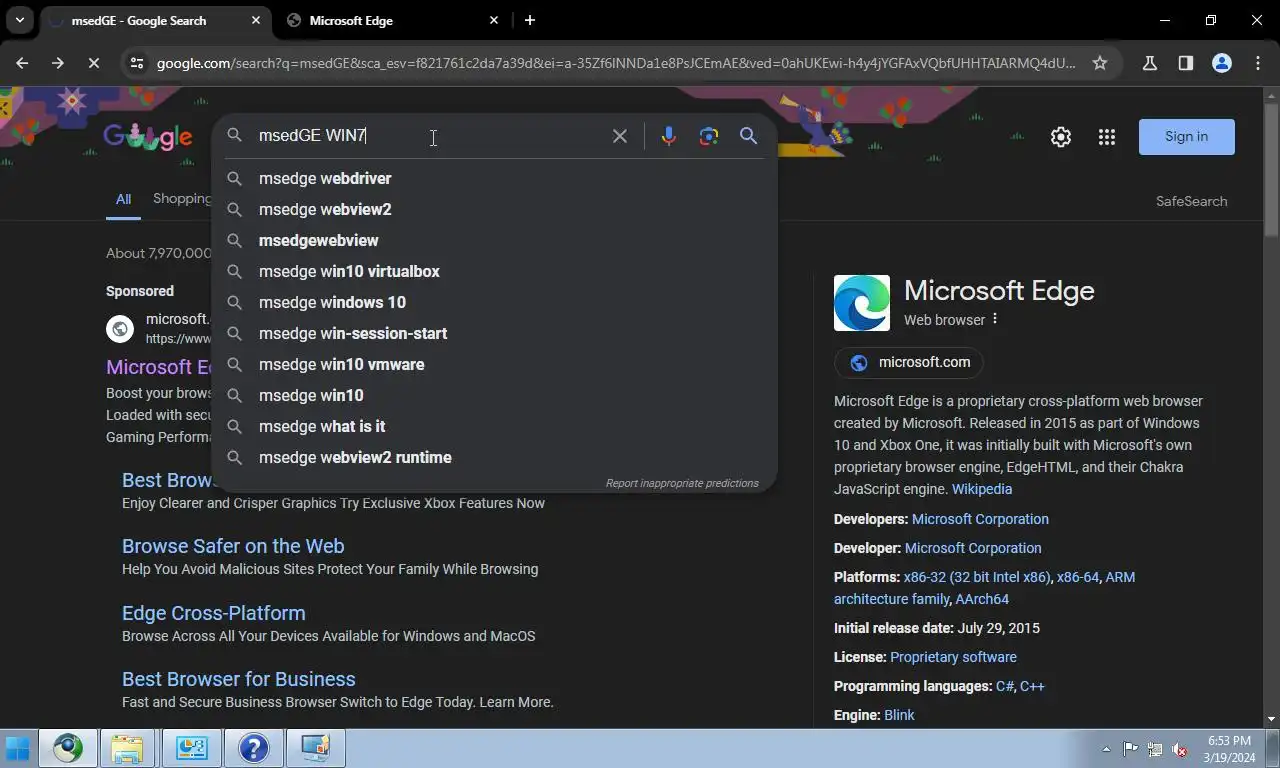Screen dimensions: 1280x768
Task: Open the Windows Start button
Action: [18, 749]
